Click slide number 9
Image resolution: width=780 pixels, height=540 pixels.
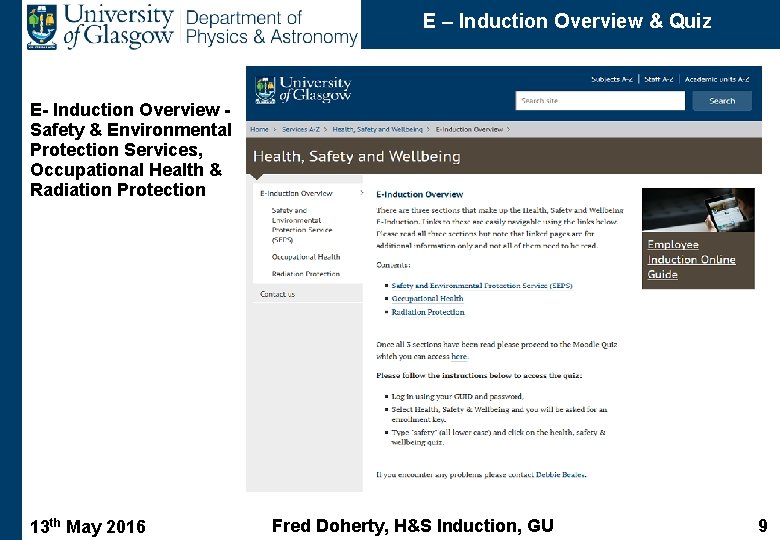(x=763, y=526)
